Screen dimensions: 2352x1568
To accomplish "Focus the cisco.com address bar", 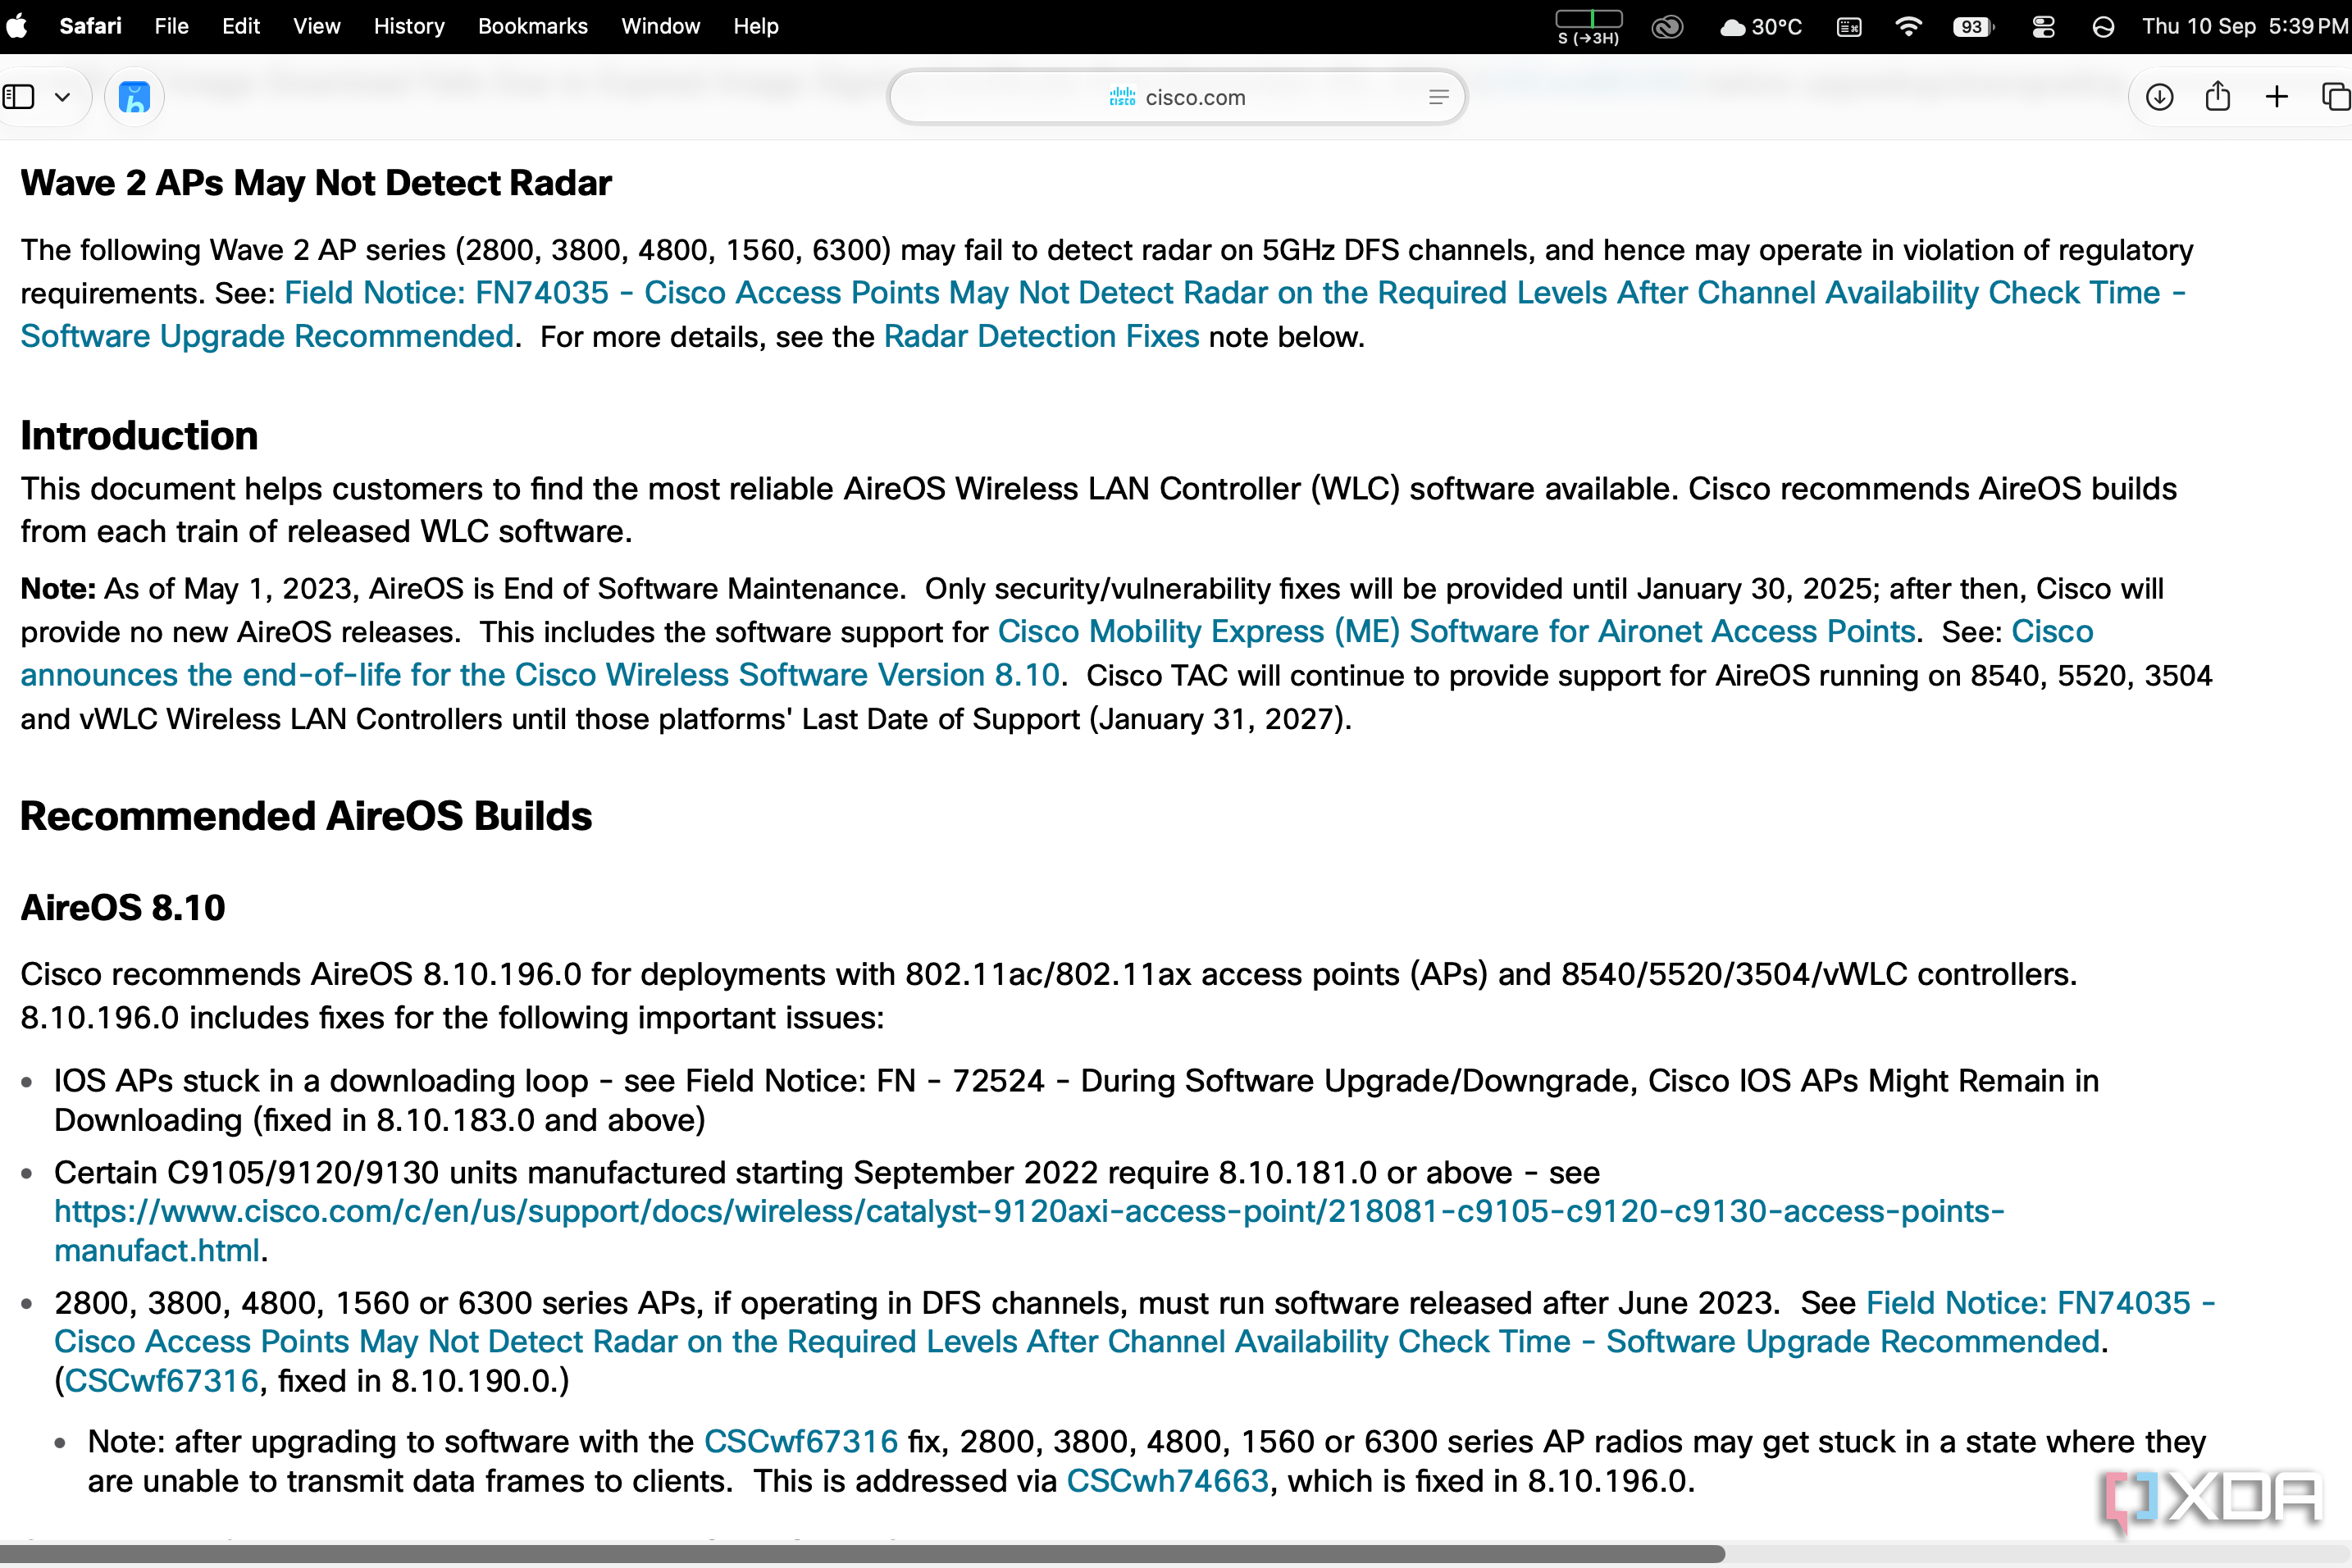I will point(1177,97).
